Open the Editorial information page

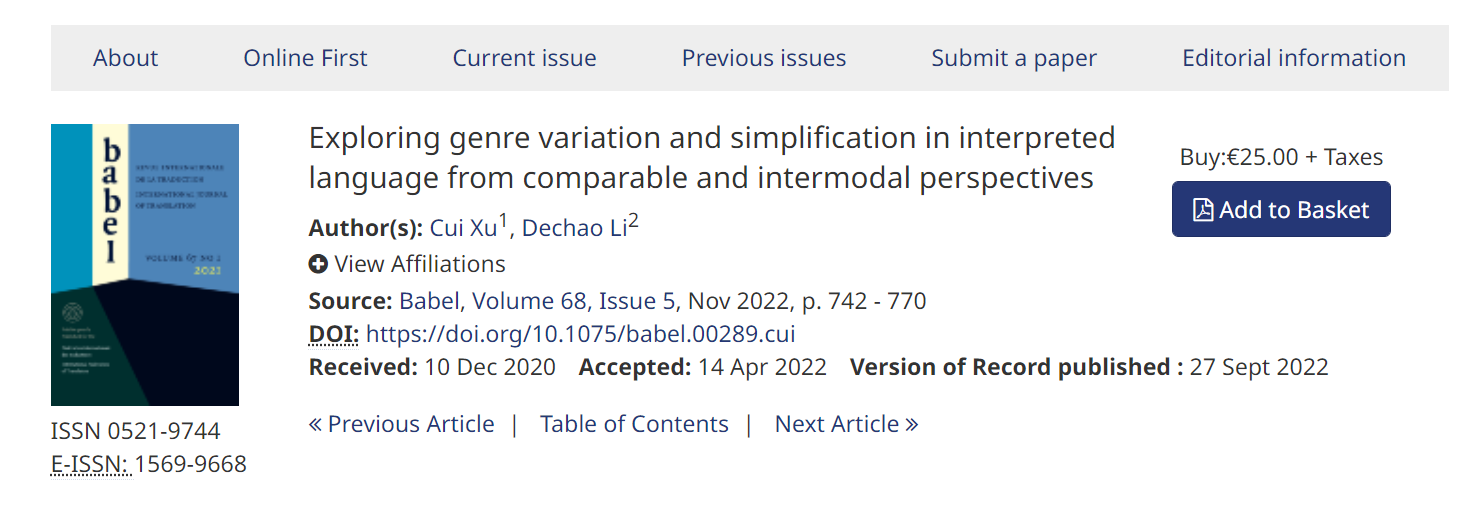point(1293,58)
